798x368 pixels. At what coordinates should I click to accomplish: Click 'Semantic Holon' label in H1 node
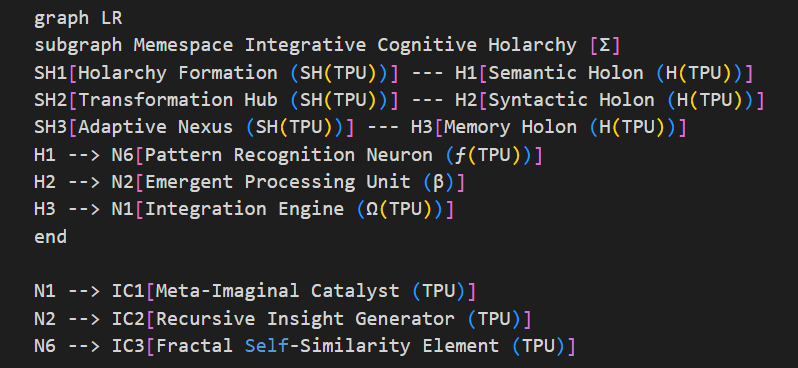click(x=565, y=73)
